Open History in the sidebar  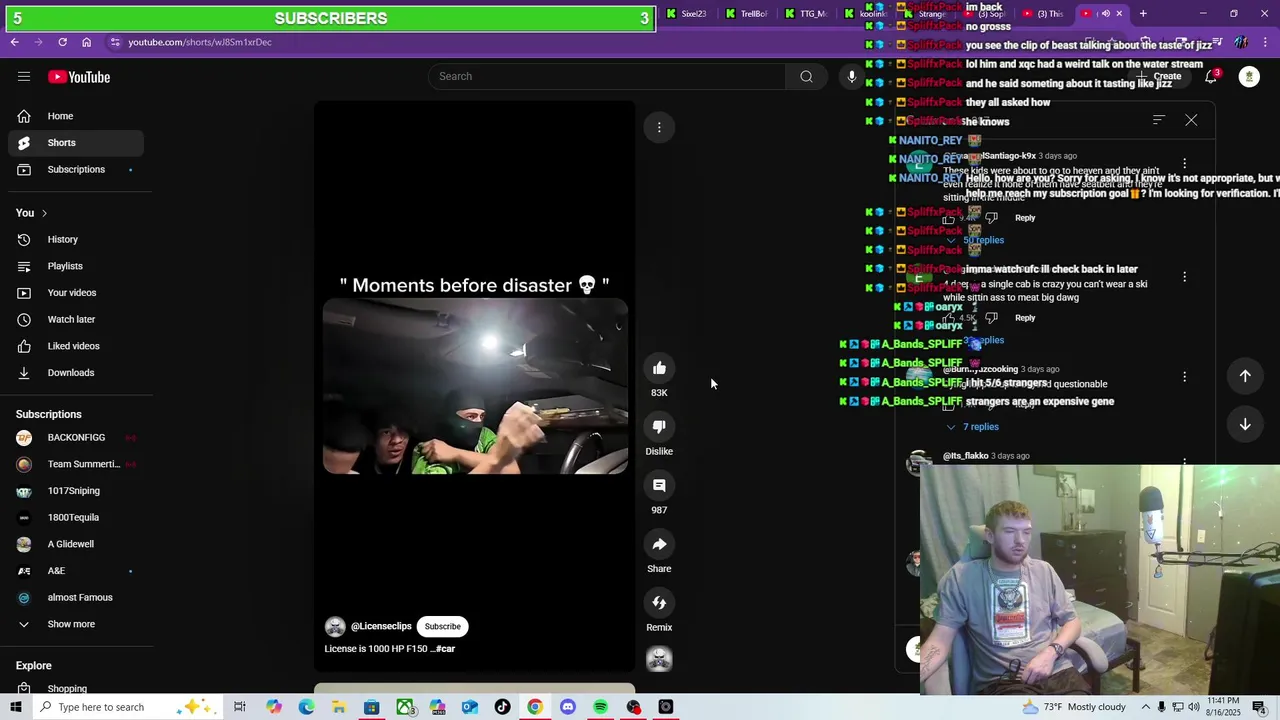(x=76, y=240)
